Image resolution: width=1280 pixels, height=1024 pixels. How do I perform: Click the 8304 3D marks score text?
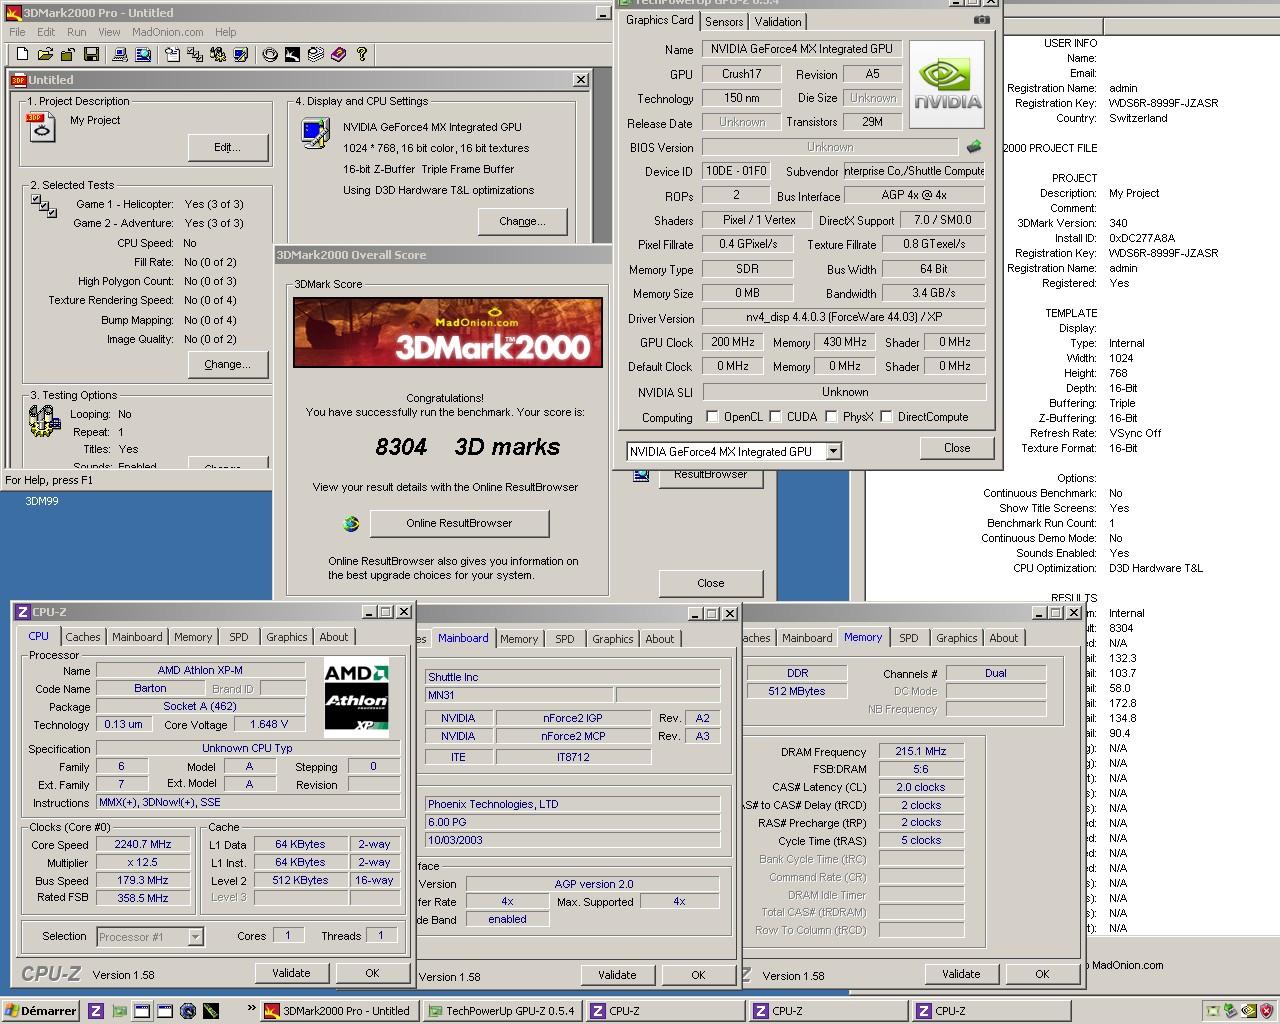pyautogui.click(x=467, y=447)
